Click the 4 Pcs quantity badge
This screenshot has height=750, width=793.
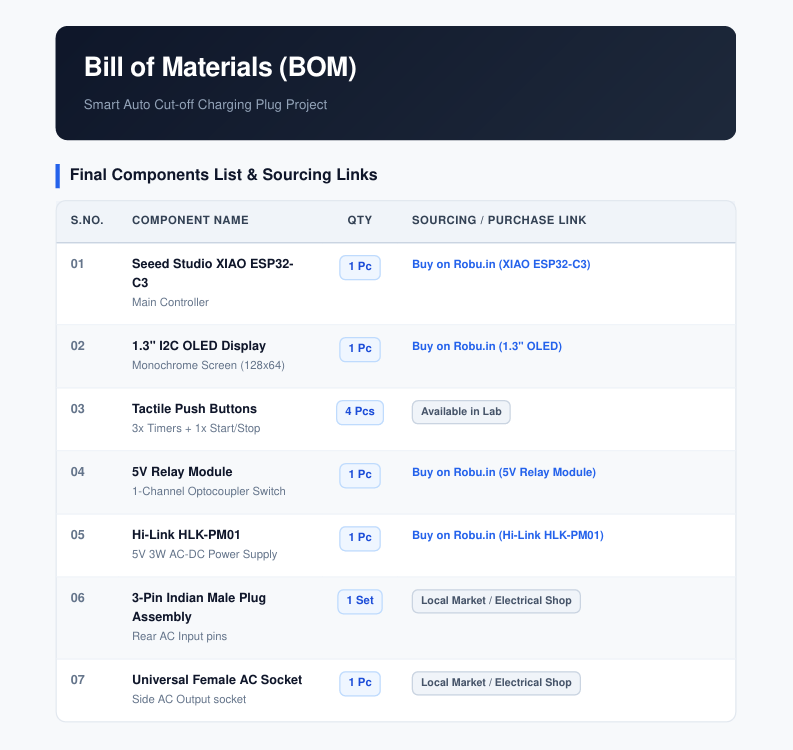[360, 412]
